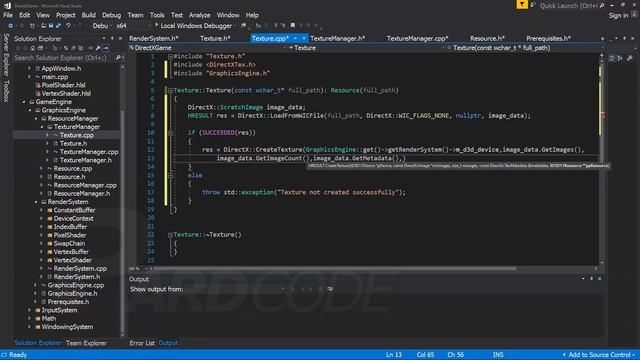The image size is (640, 360).
Task: Click the pin icon on Texture.cpp tab
Action: [x=295, y=38]
